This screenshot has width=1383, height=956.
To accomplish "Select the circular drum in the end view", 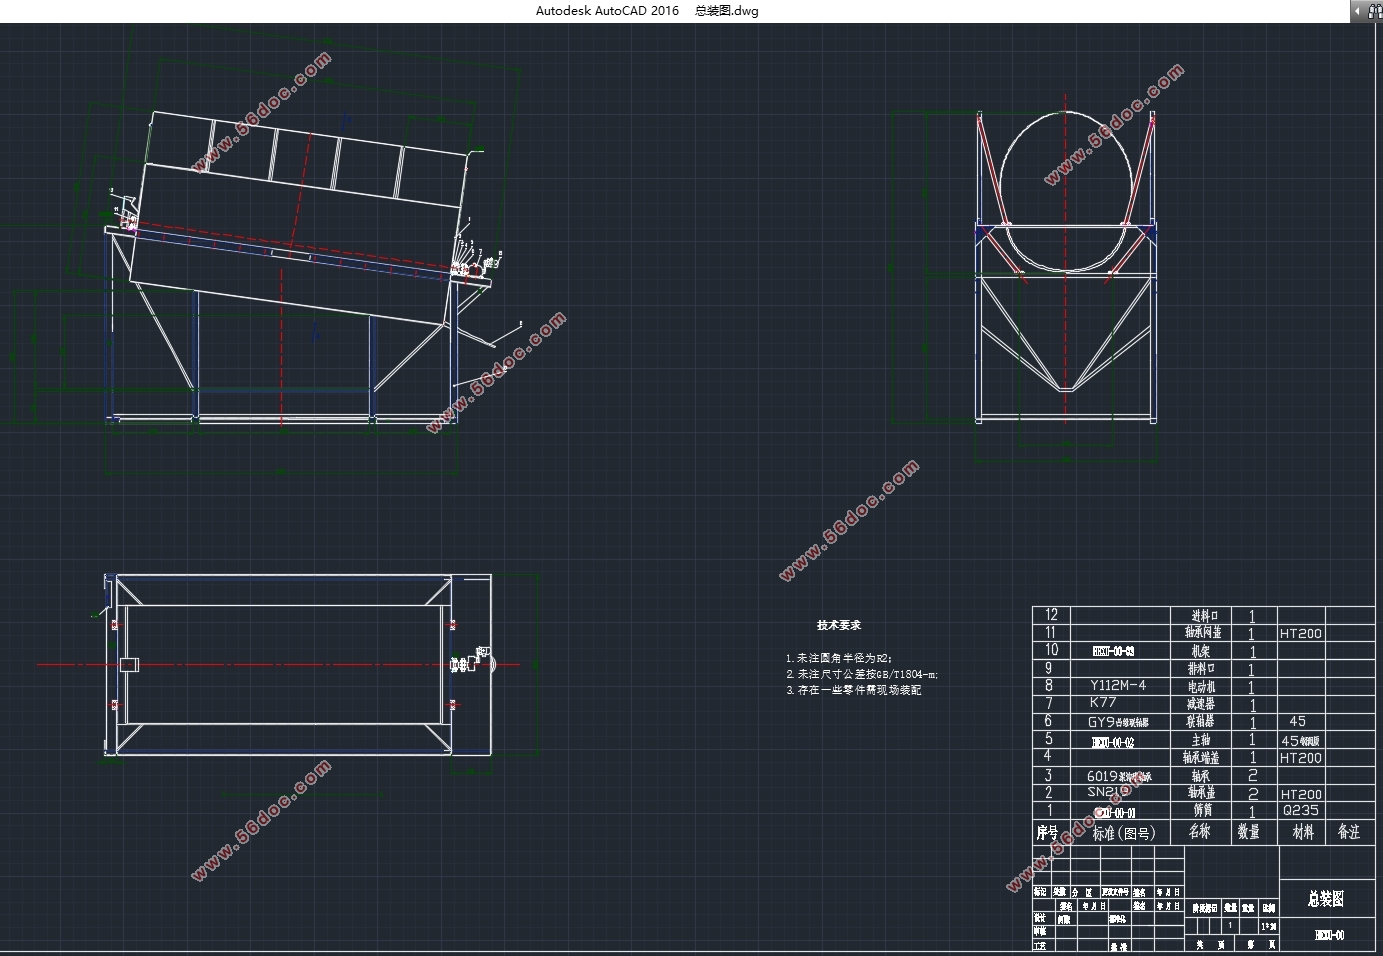I will tap(1067, 190).
